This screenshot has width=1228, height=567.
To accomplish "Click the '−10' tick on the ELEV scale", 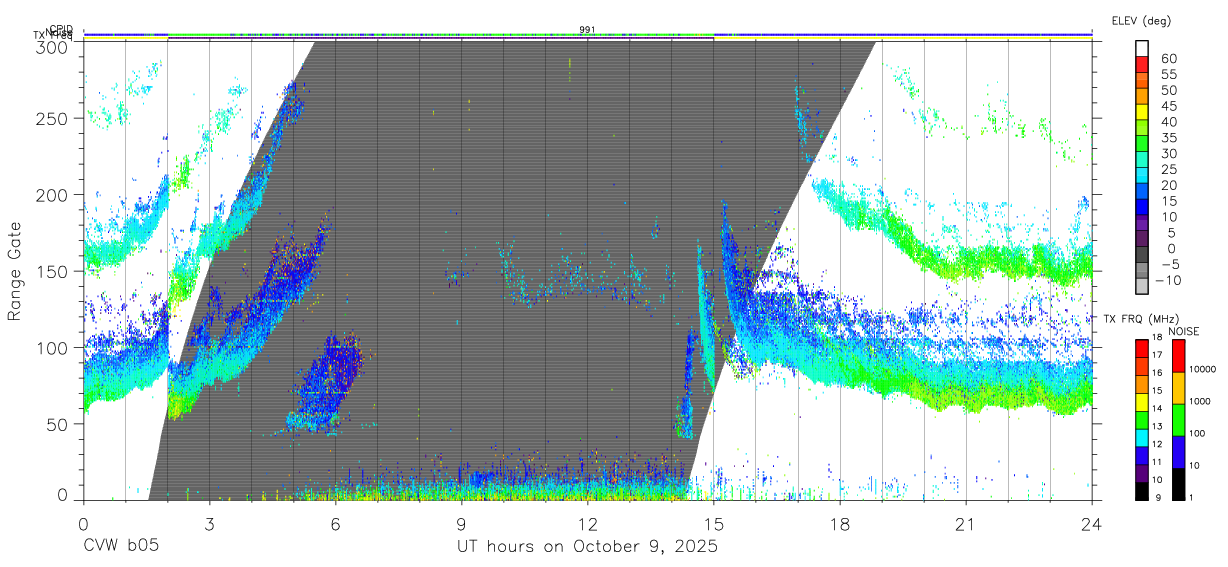I will 1169,280.
